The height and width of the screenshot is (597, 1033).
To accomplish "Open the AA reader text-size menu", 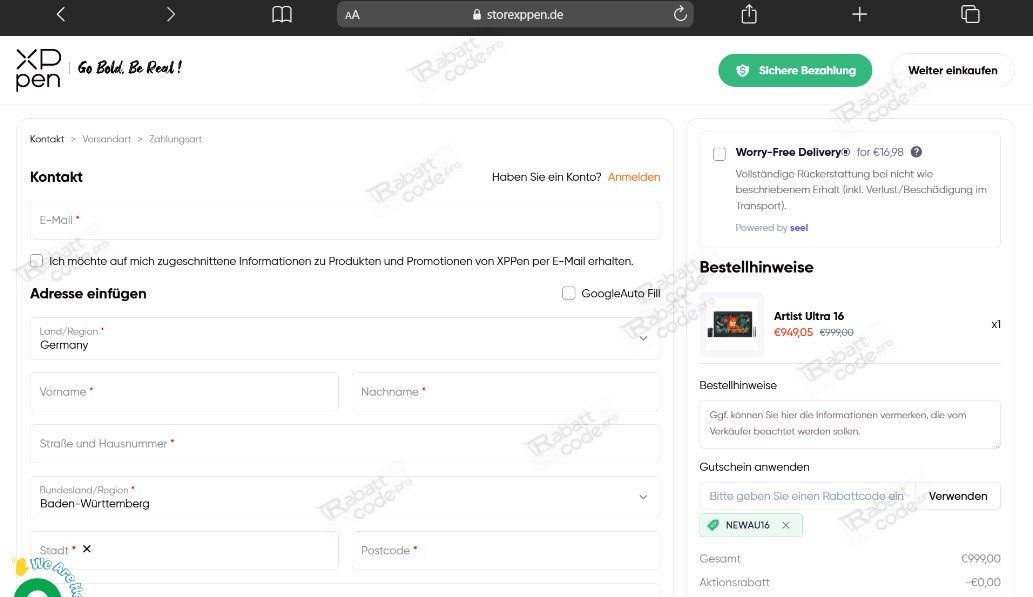I will [x=352, y=14].
